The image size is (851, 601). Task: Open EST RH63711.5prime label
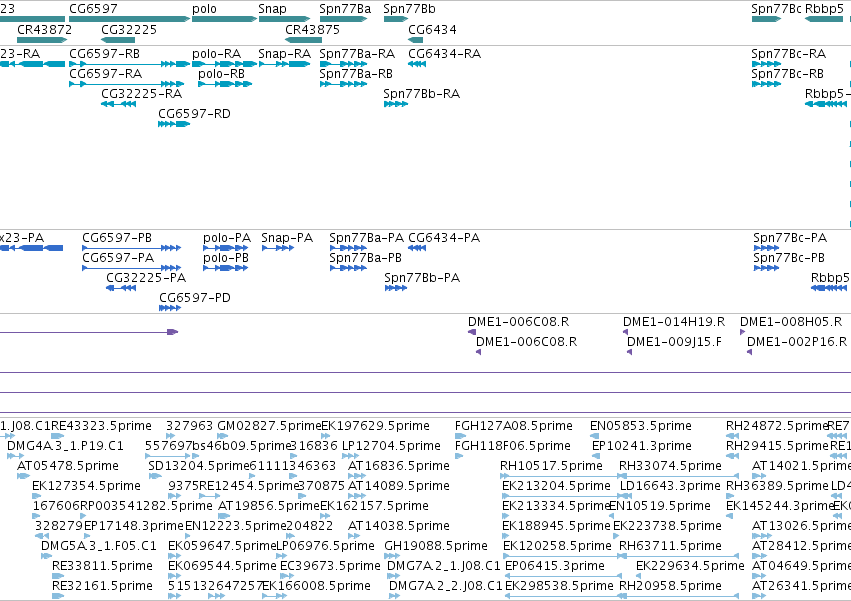671,546
